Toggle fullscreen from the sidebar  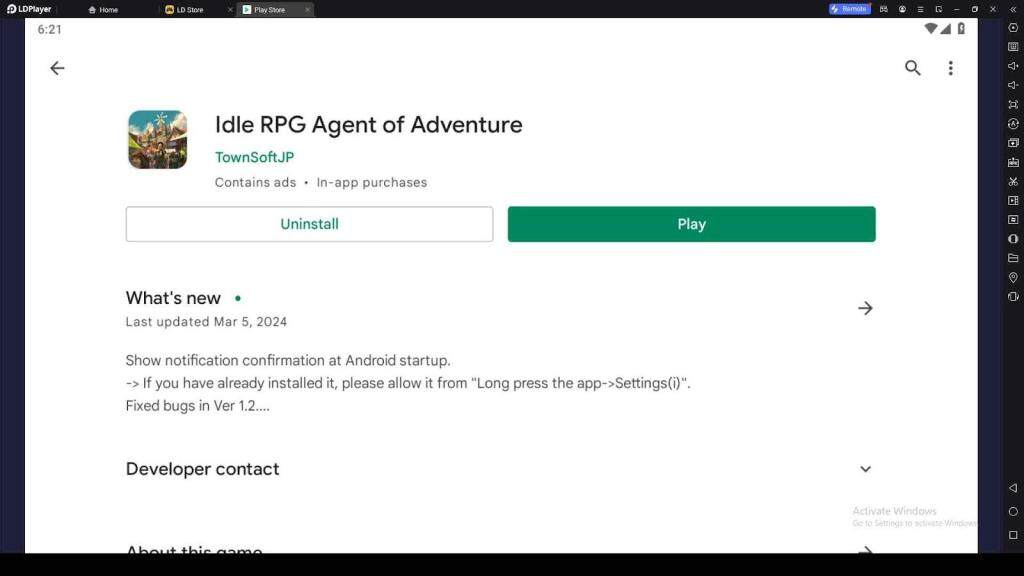coord(1013,104)
